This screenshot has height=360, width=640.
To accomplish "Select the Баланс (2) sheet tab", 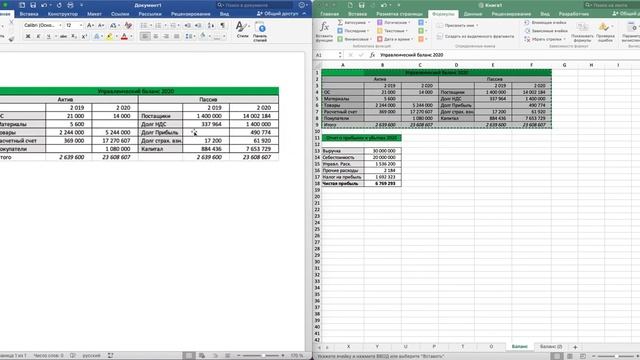I will (551, 347).
